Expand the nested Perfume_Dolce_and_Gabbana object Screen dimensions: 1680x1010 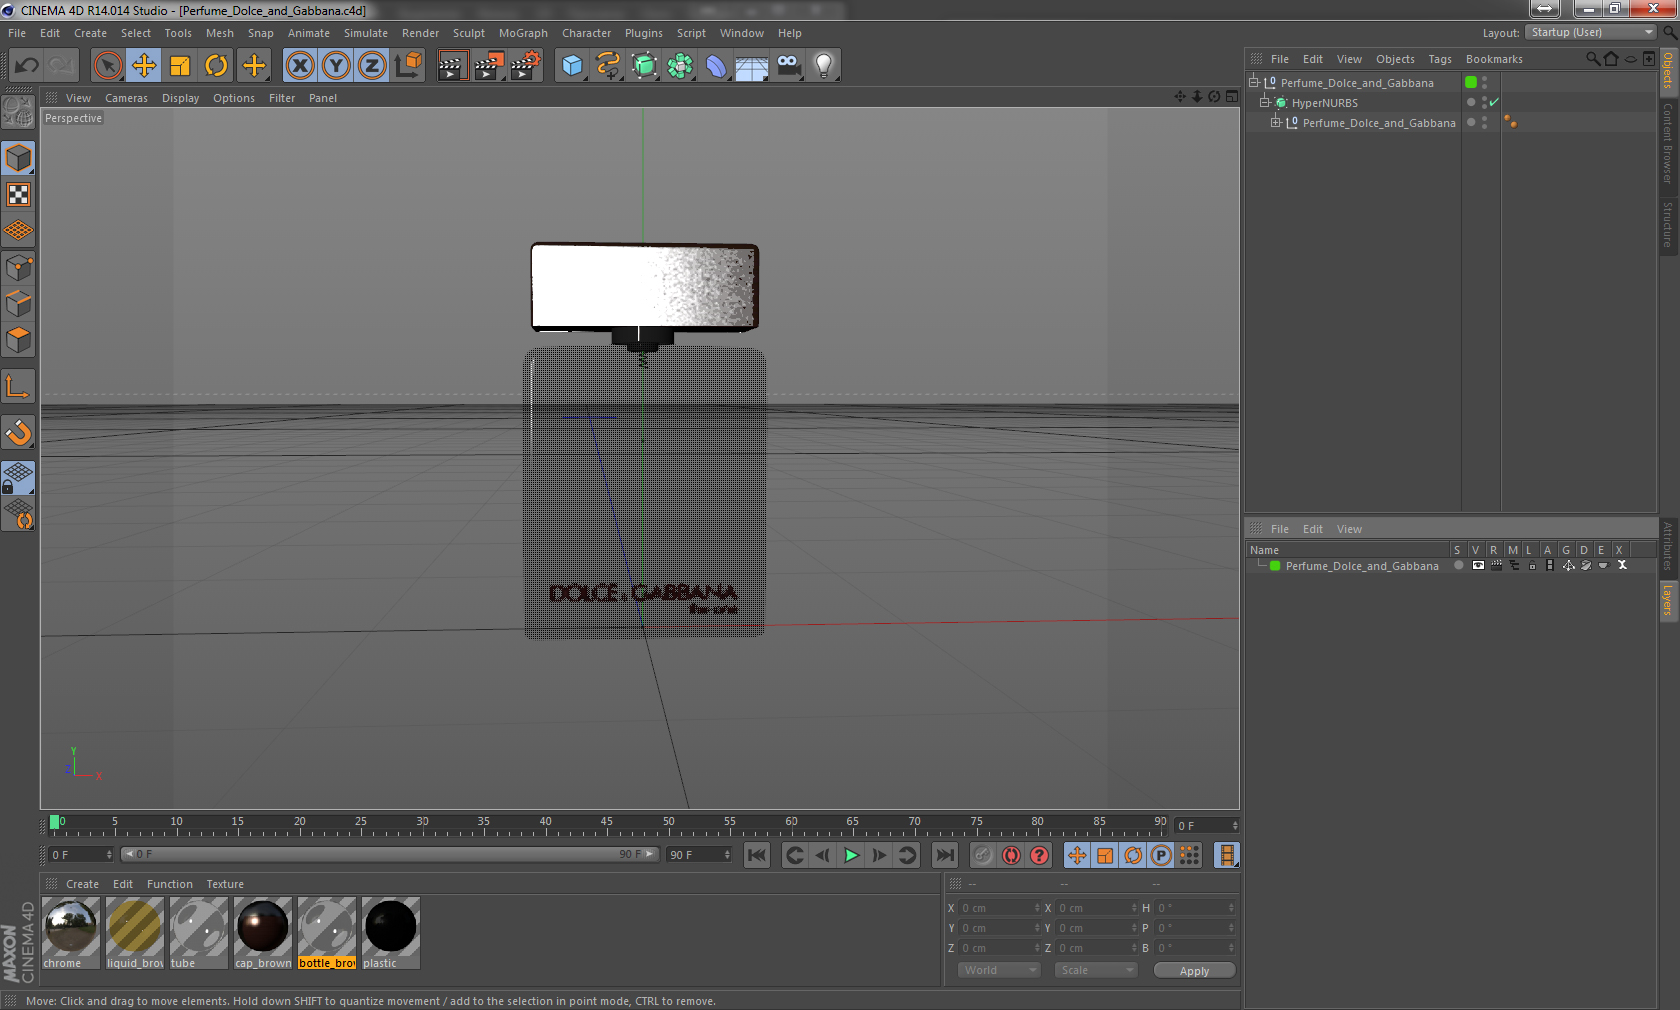pyautogui.click(x=1275, y=122)
